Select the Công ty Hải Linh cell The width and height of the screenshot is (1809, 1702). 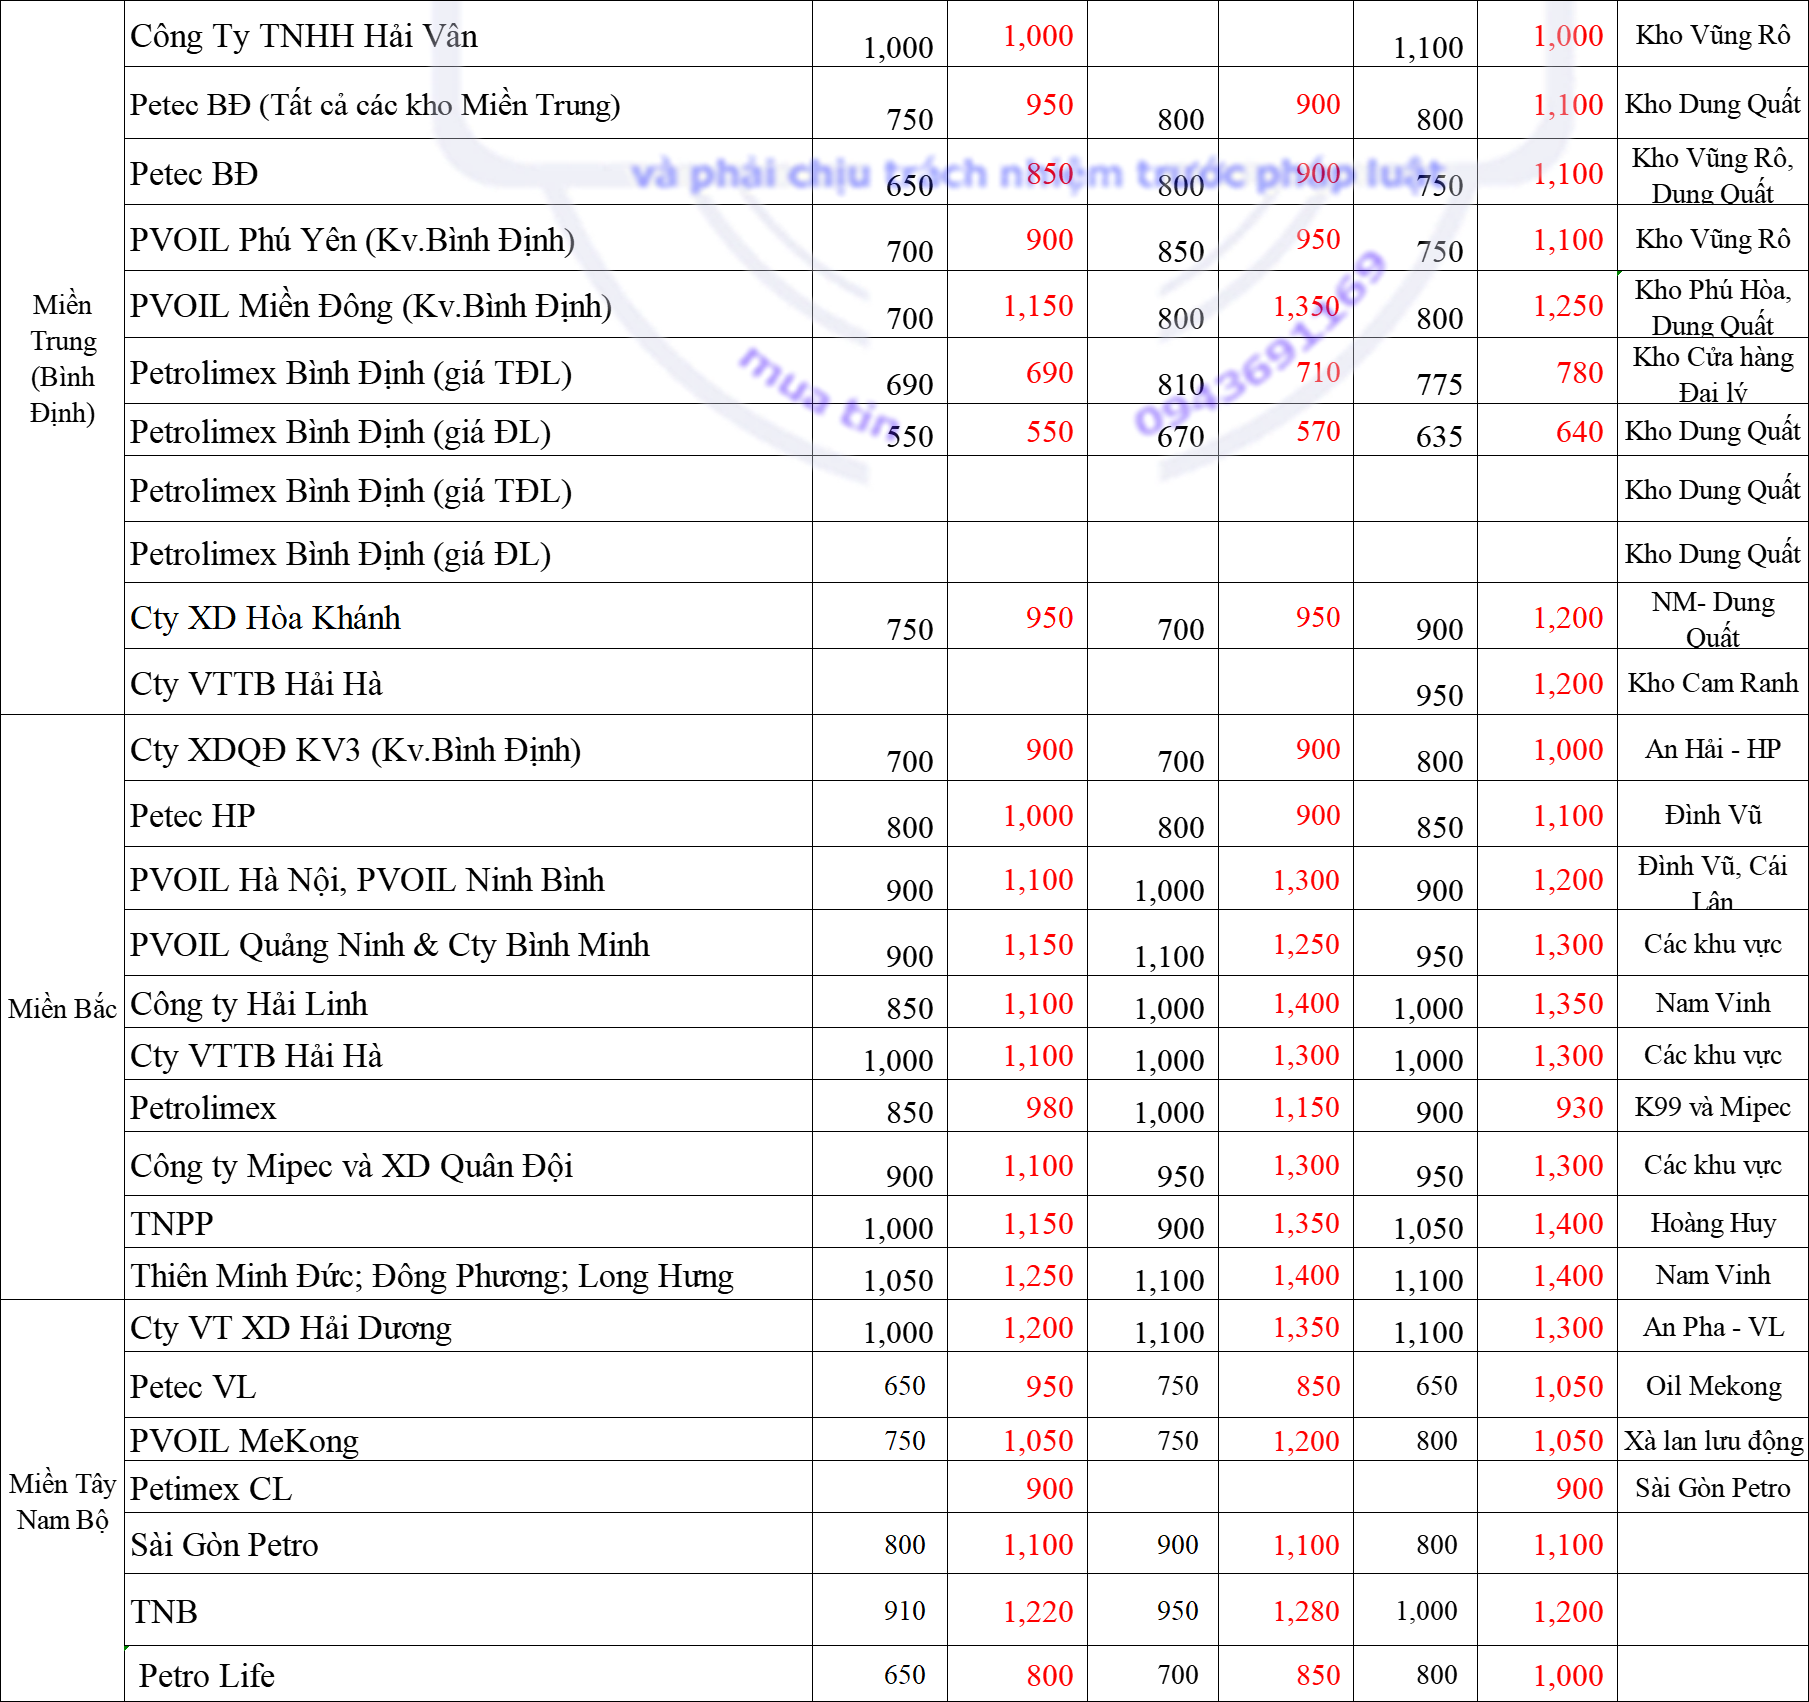pos(468,1003)
